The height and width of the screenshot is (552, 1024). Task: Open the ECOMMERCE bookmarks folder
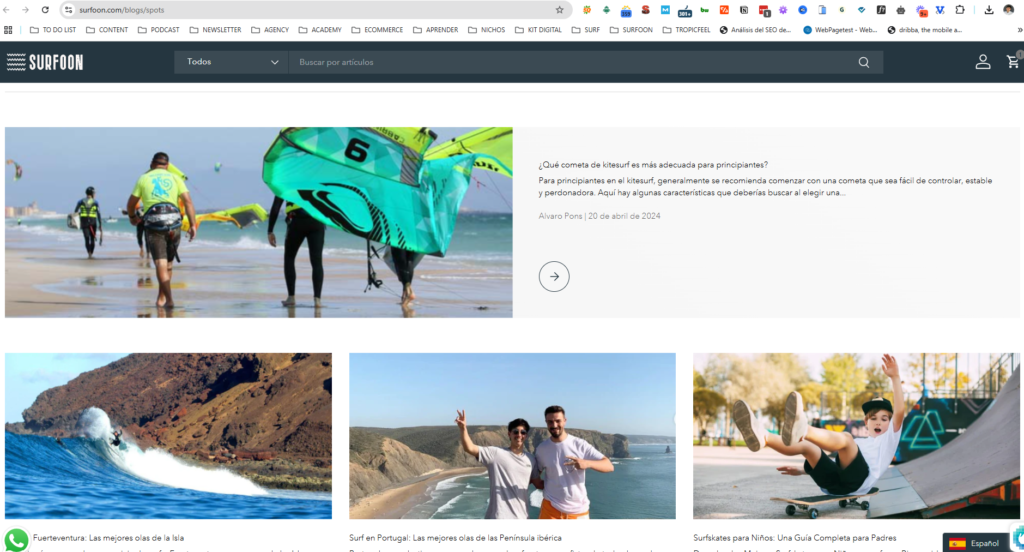(x=376, y=30)
